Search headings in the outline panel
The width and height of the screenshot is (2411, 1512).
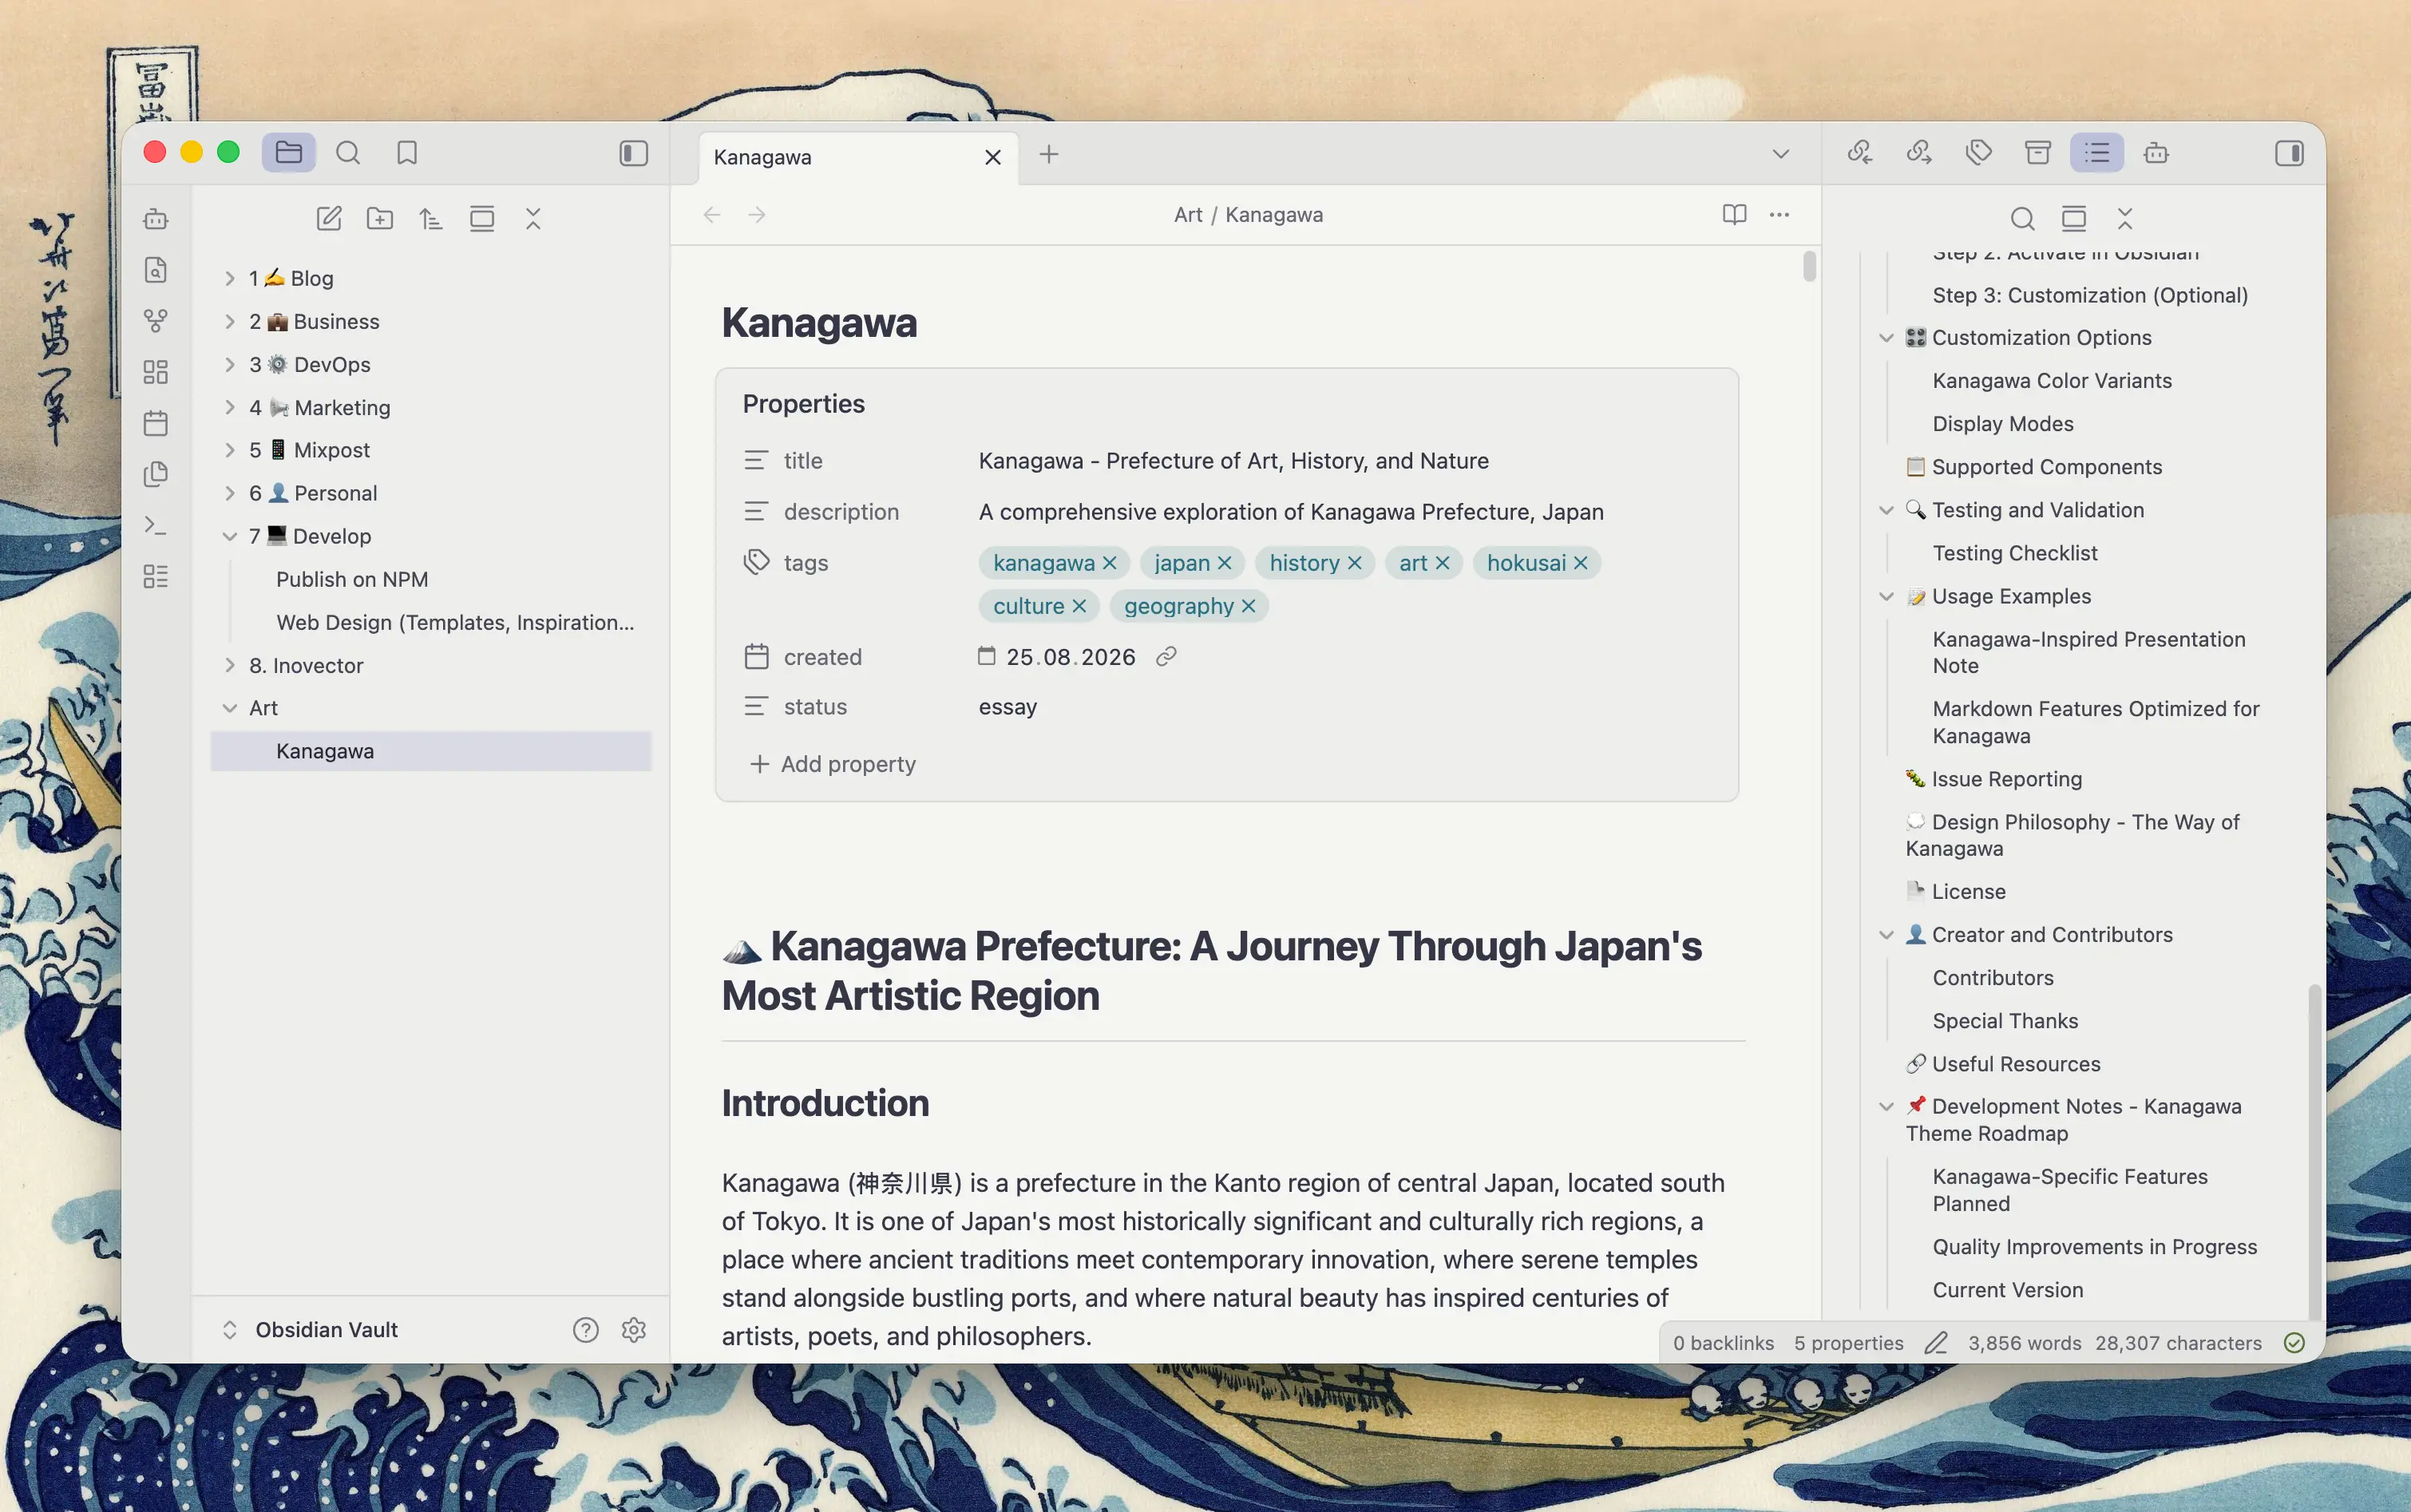point(2022,219)
